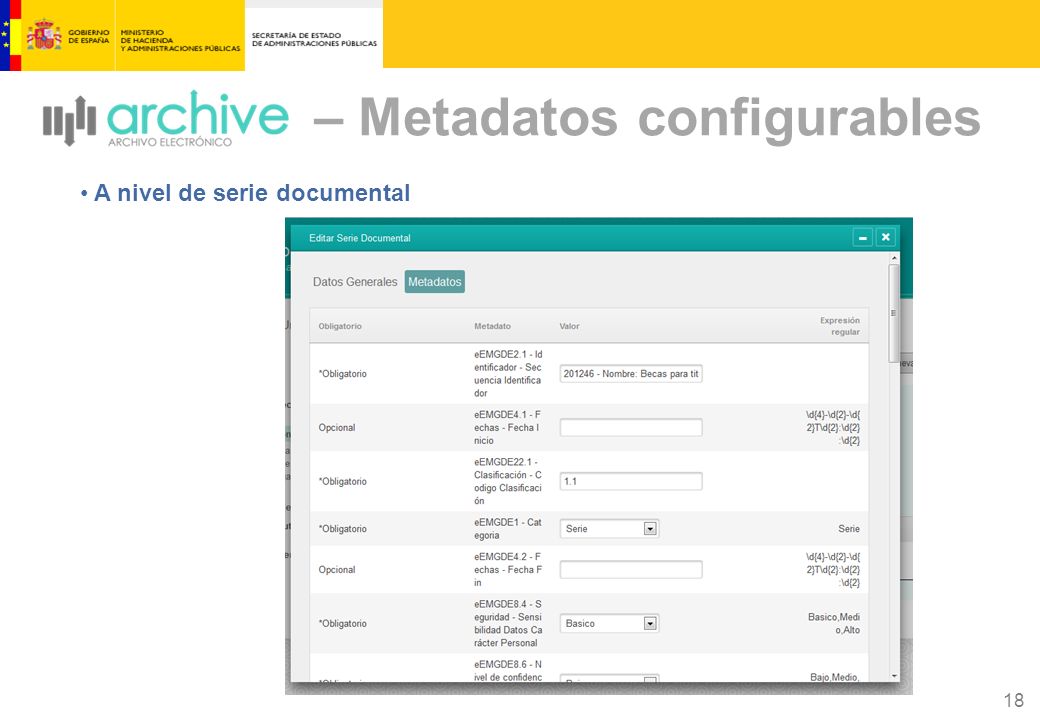Minimize the Editar Serie Documental dialog

[862, 237]
